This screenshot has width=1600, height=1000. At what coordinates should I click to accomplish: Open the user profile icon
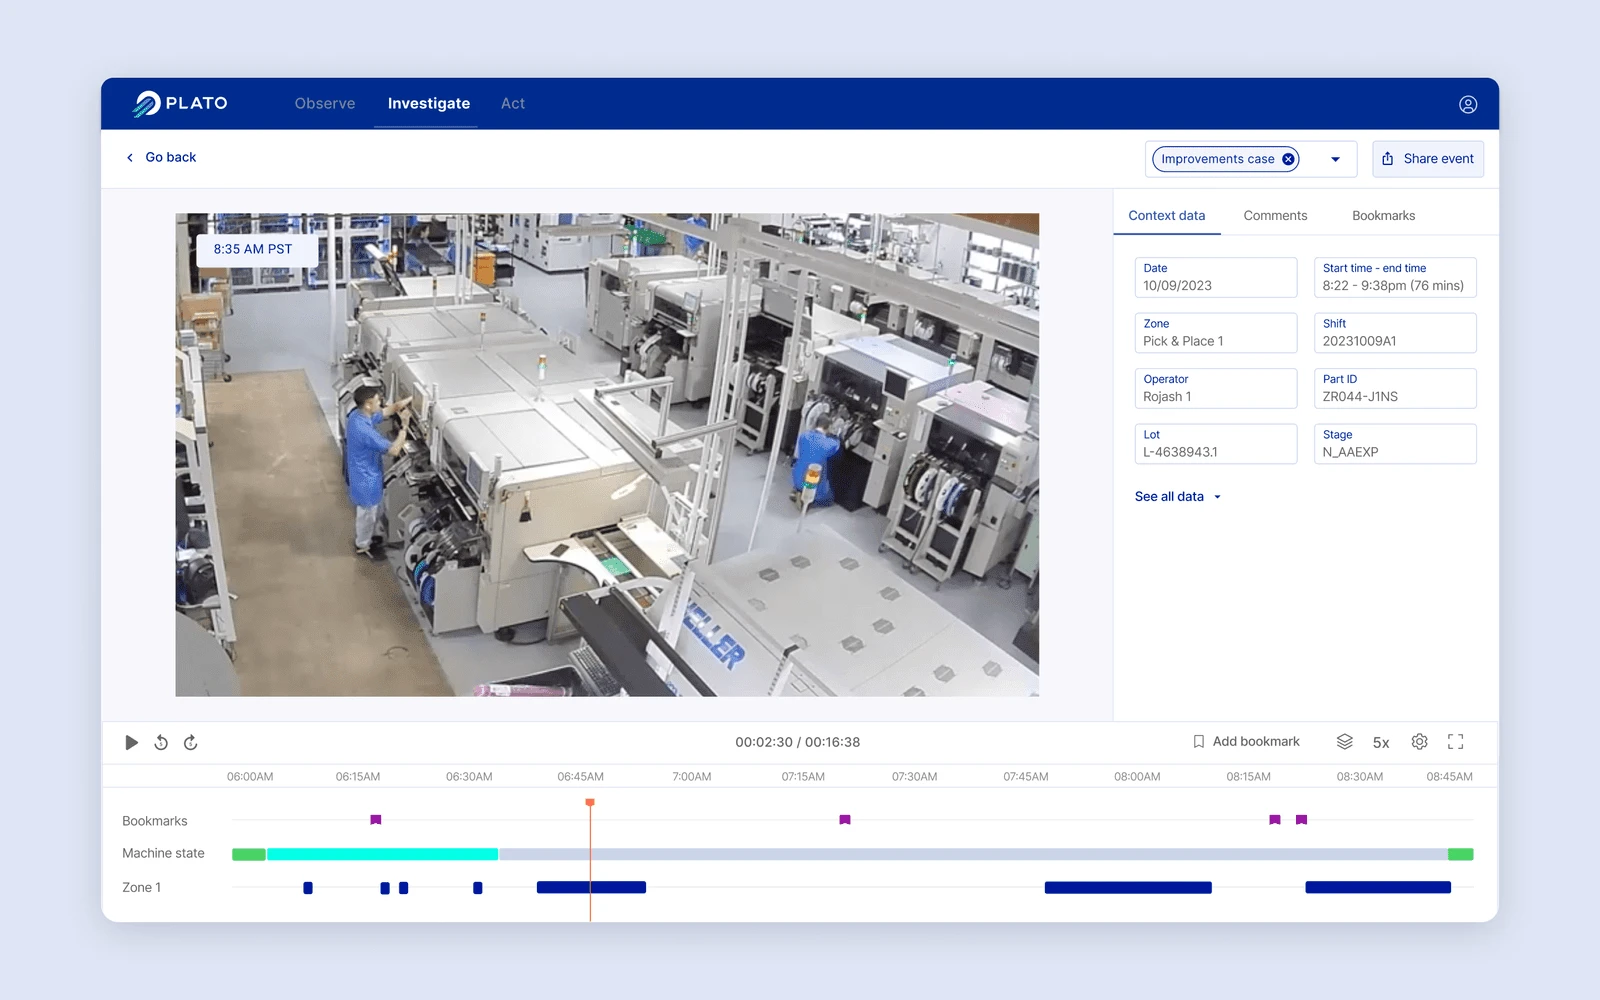[x=1468, y=104]
